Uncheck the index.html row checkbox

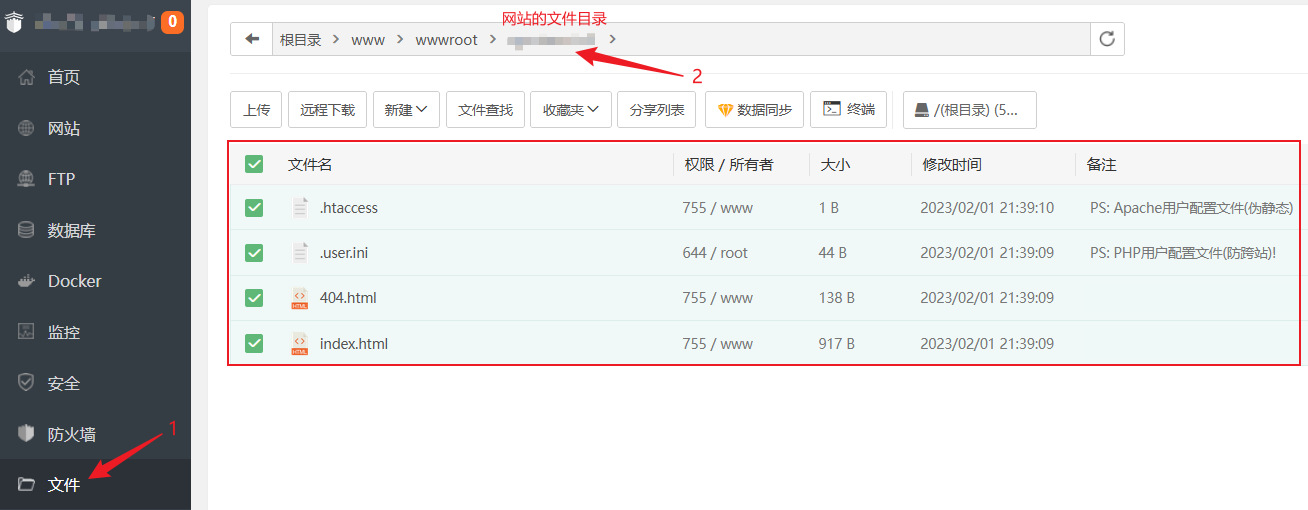click(254, 344)
